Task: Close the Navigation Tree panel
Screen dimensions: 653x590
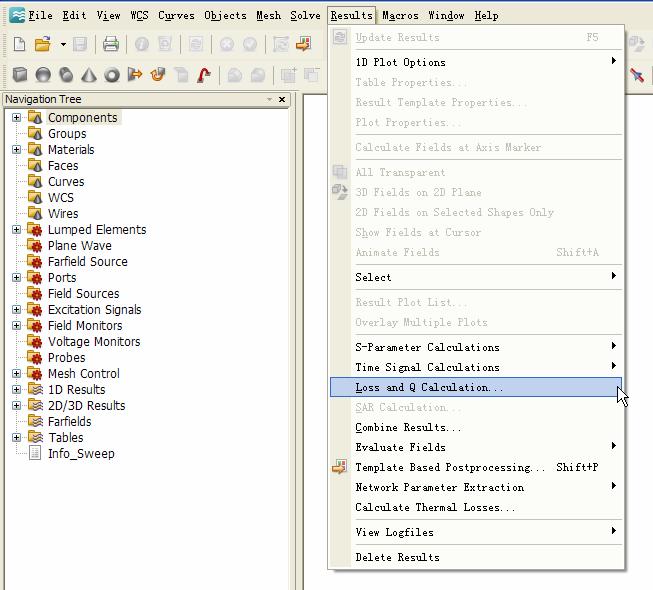Action: coord(282,100)
